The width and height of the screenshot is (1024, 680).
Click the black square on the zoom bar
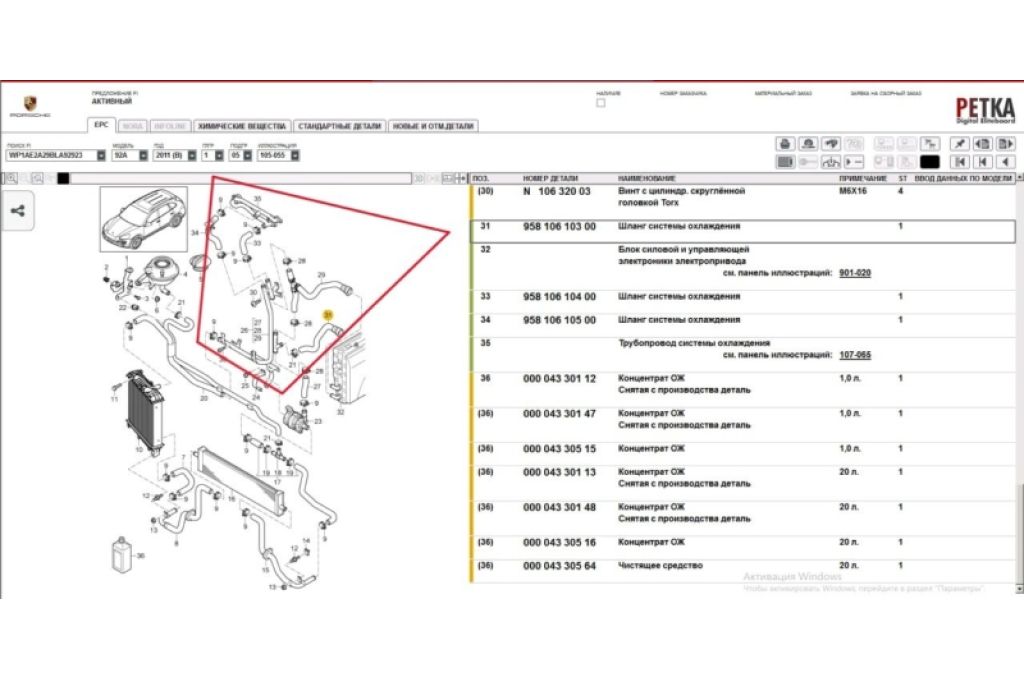63,178
